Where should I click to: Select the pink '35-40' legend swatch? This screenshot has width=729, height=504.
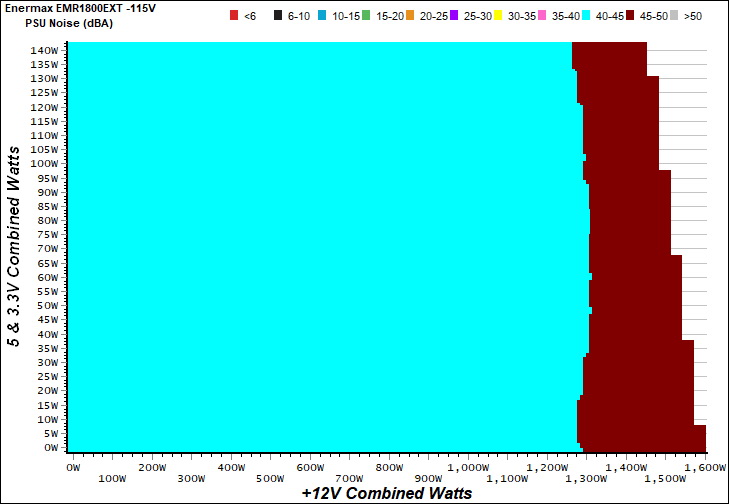pyautogui.click(x=542, y=15)
